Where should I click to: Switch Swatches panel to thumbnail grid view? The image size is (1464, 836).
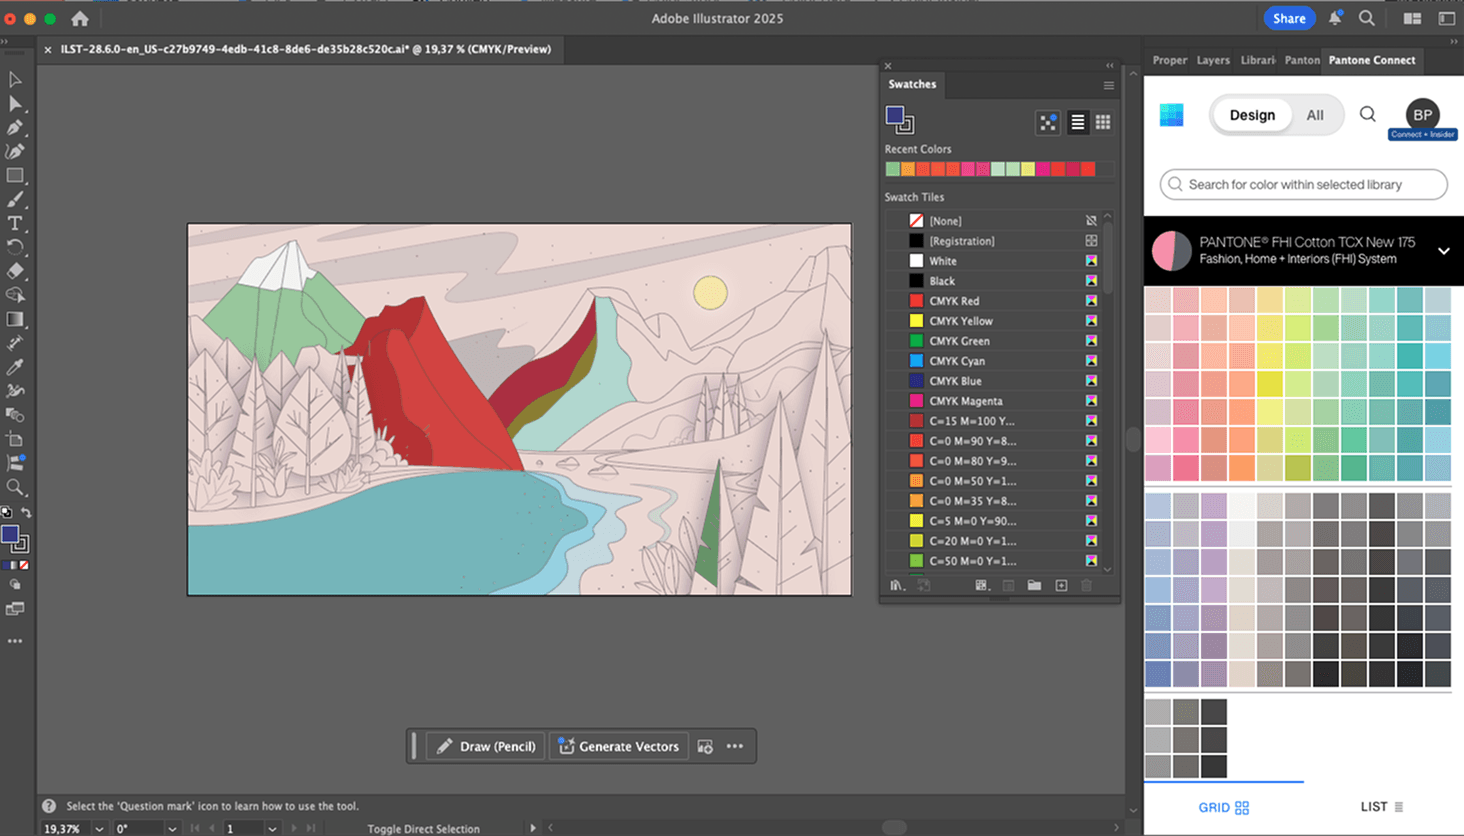1103,122
